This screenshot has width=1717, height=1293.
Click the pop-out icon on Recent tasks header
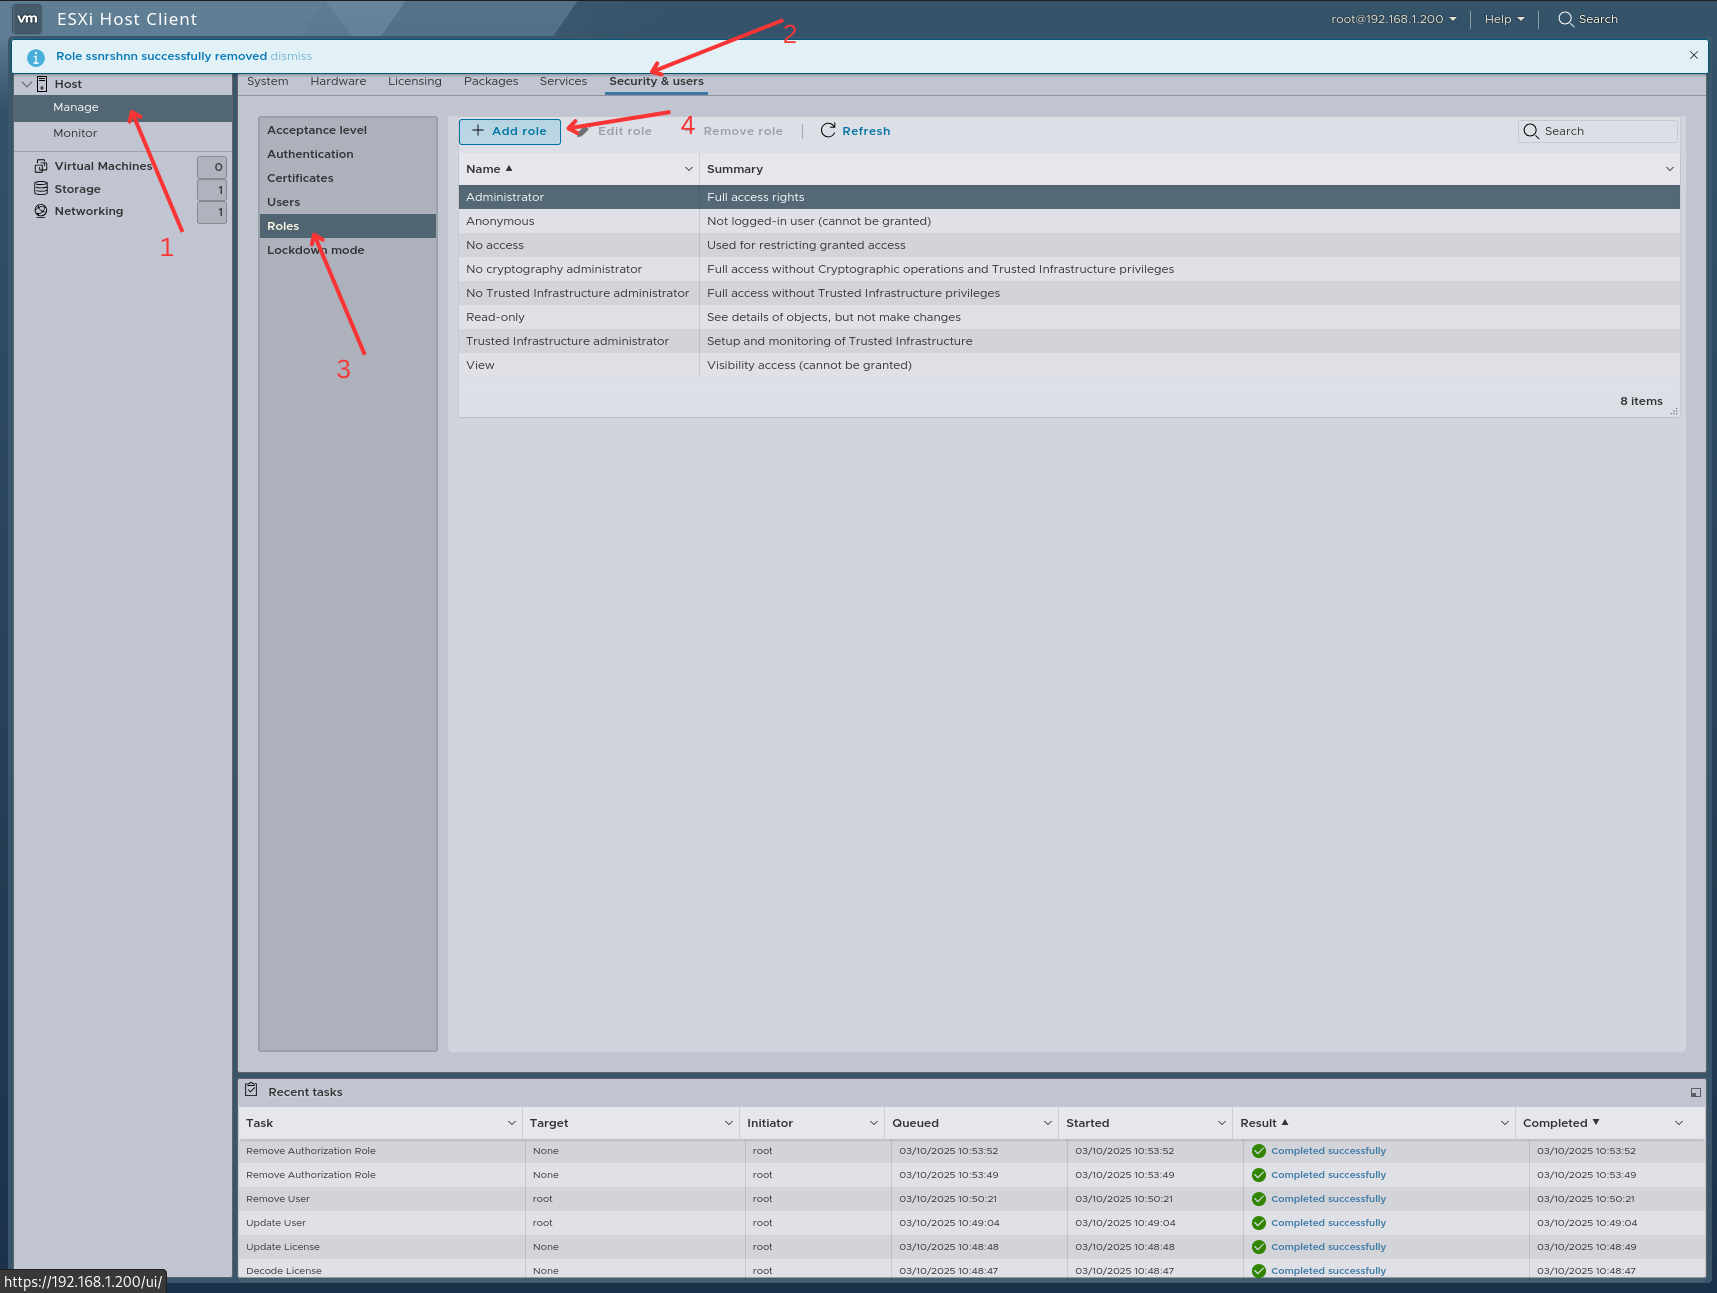click(x=1695, y=1091)
